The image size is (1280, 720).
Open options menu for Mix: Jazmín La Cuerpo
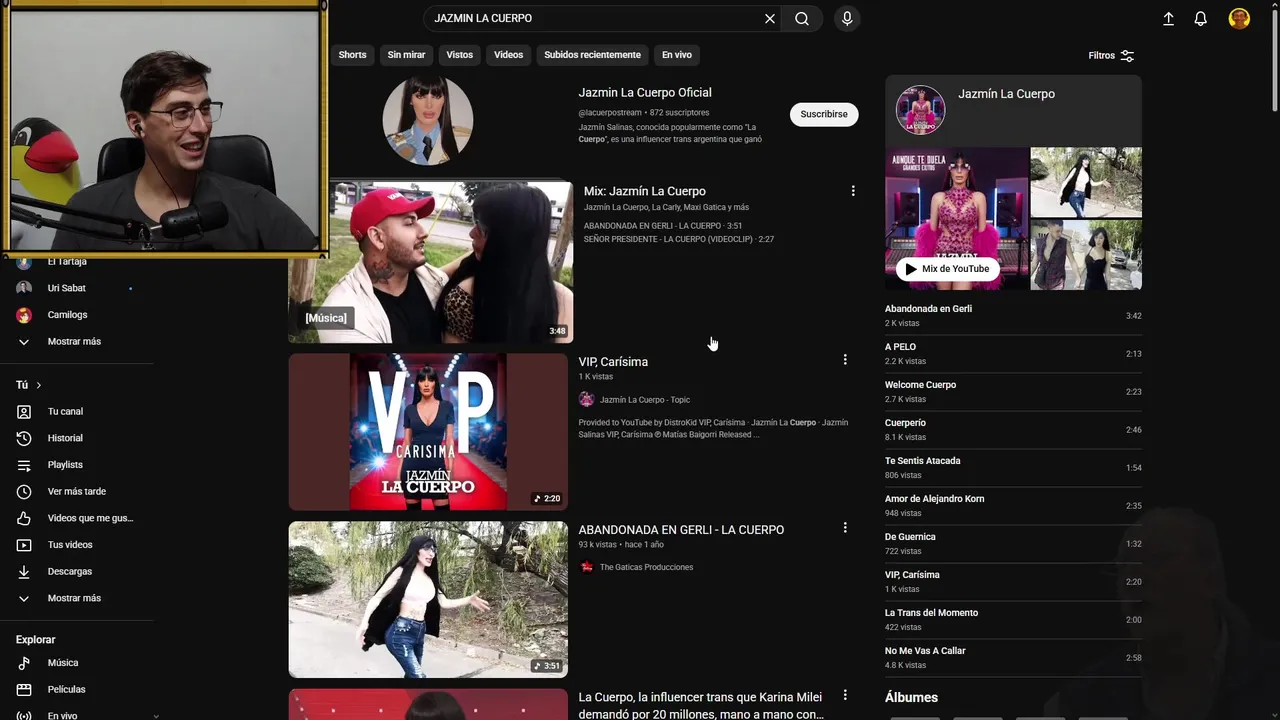coord(853,191)
